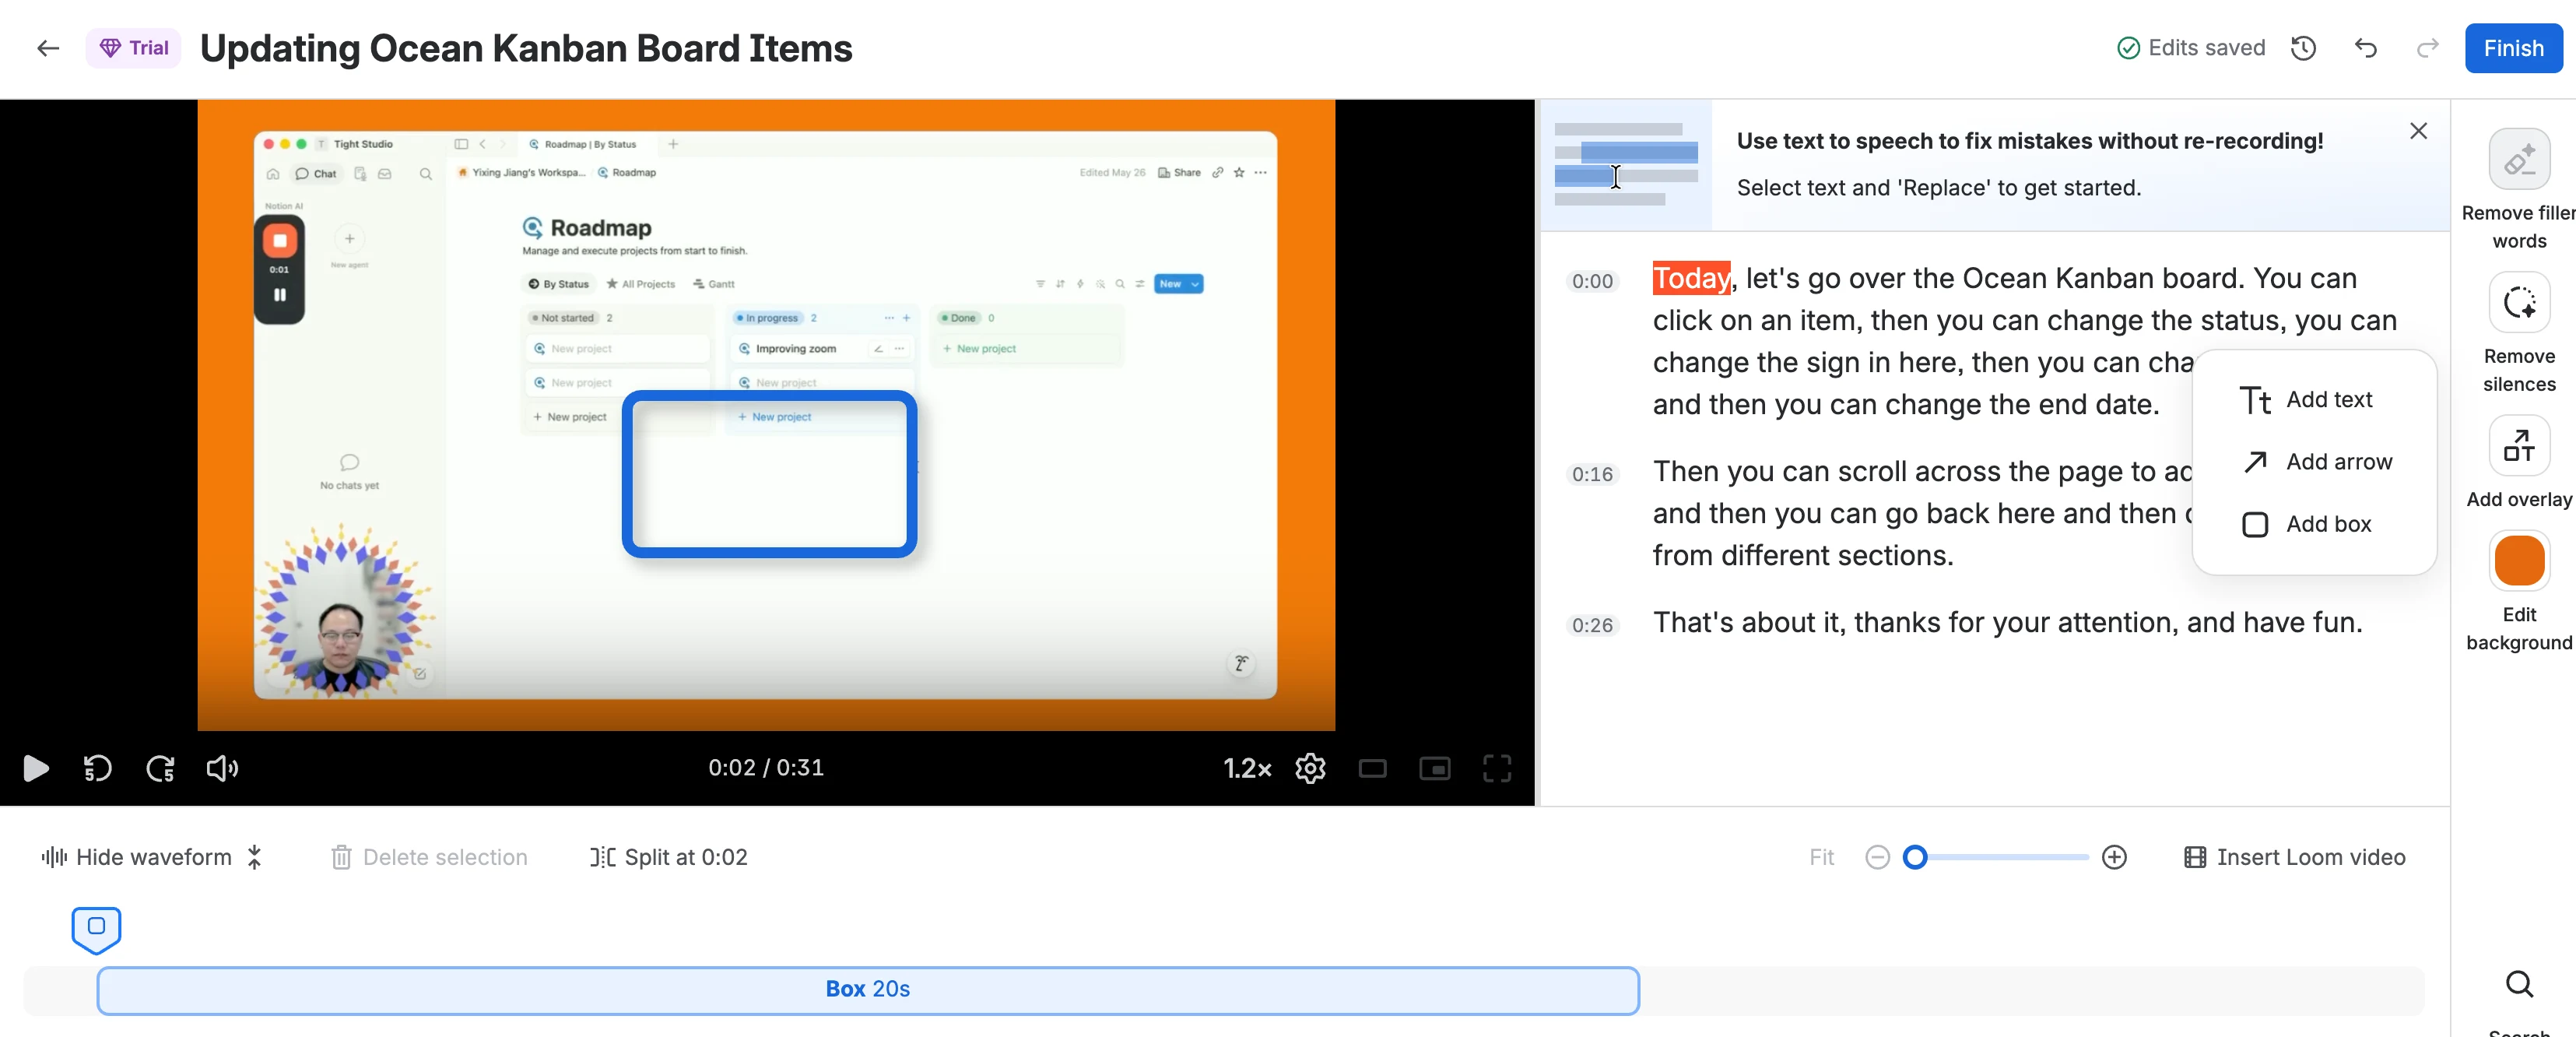
Task: Select the highlighted word Today
Action: [x=1691, y=278]
